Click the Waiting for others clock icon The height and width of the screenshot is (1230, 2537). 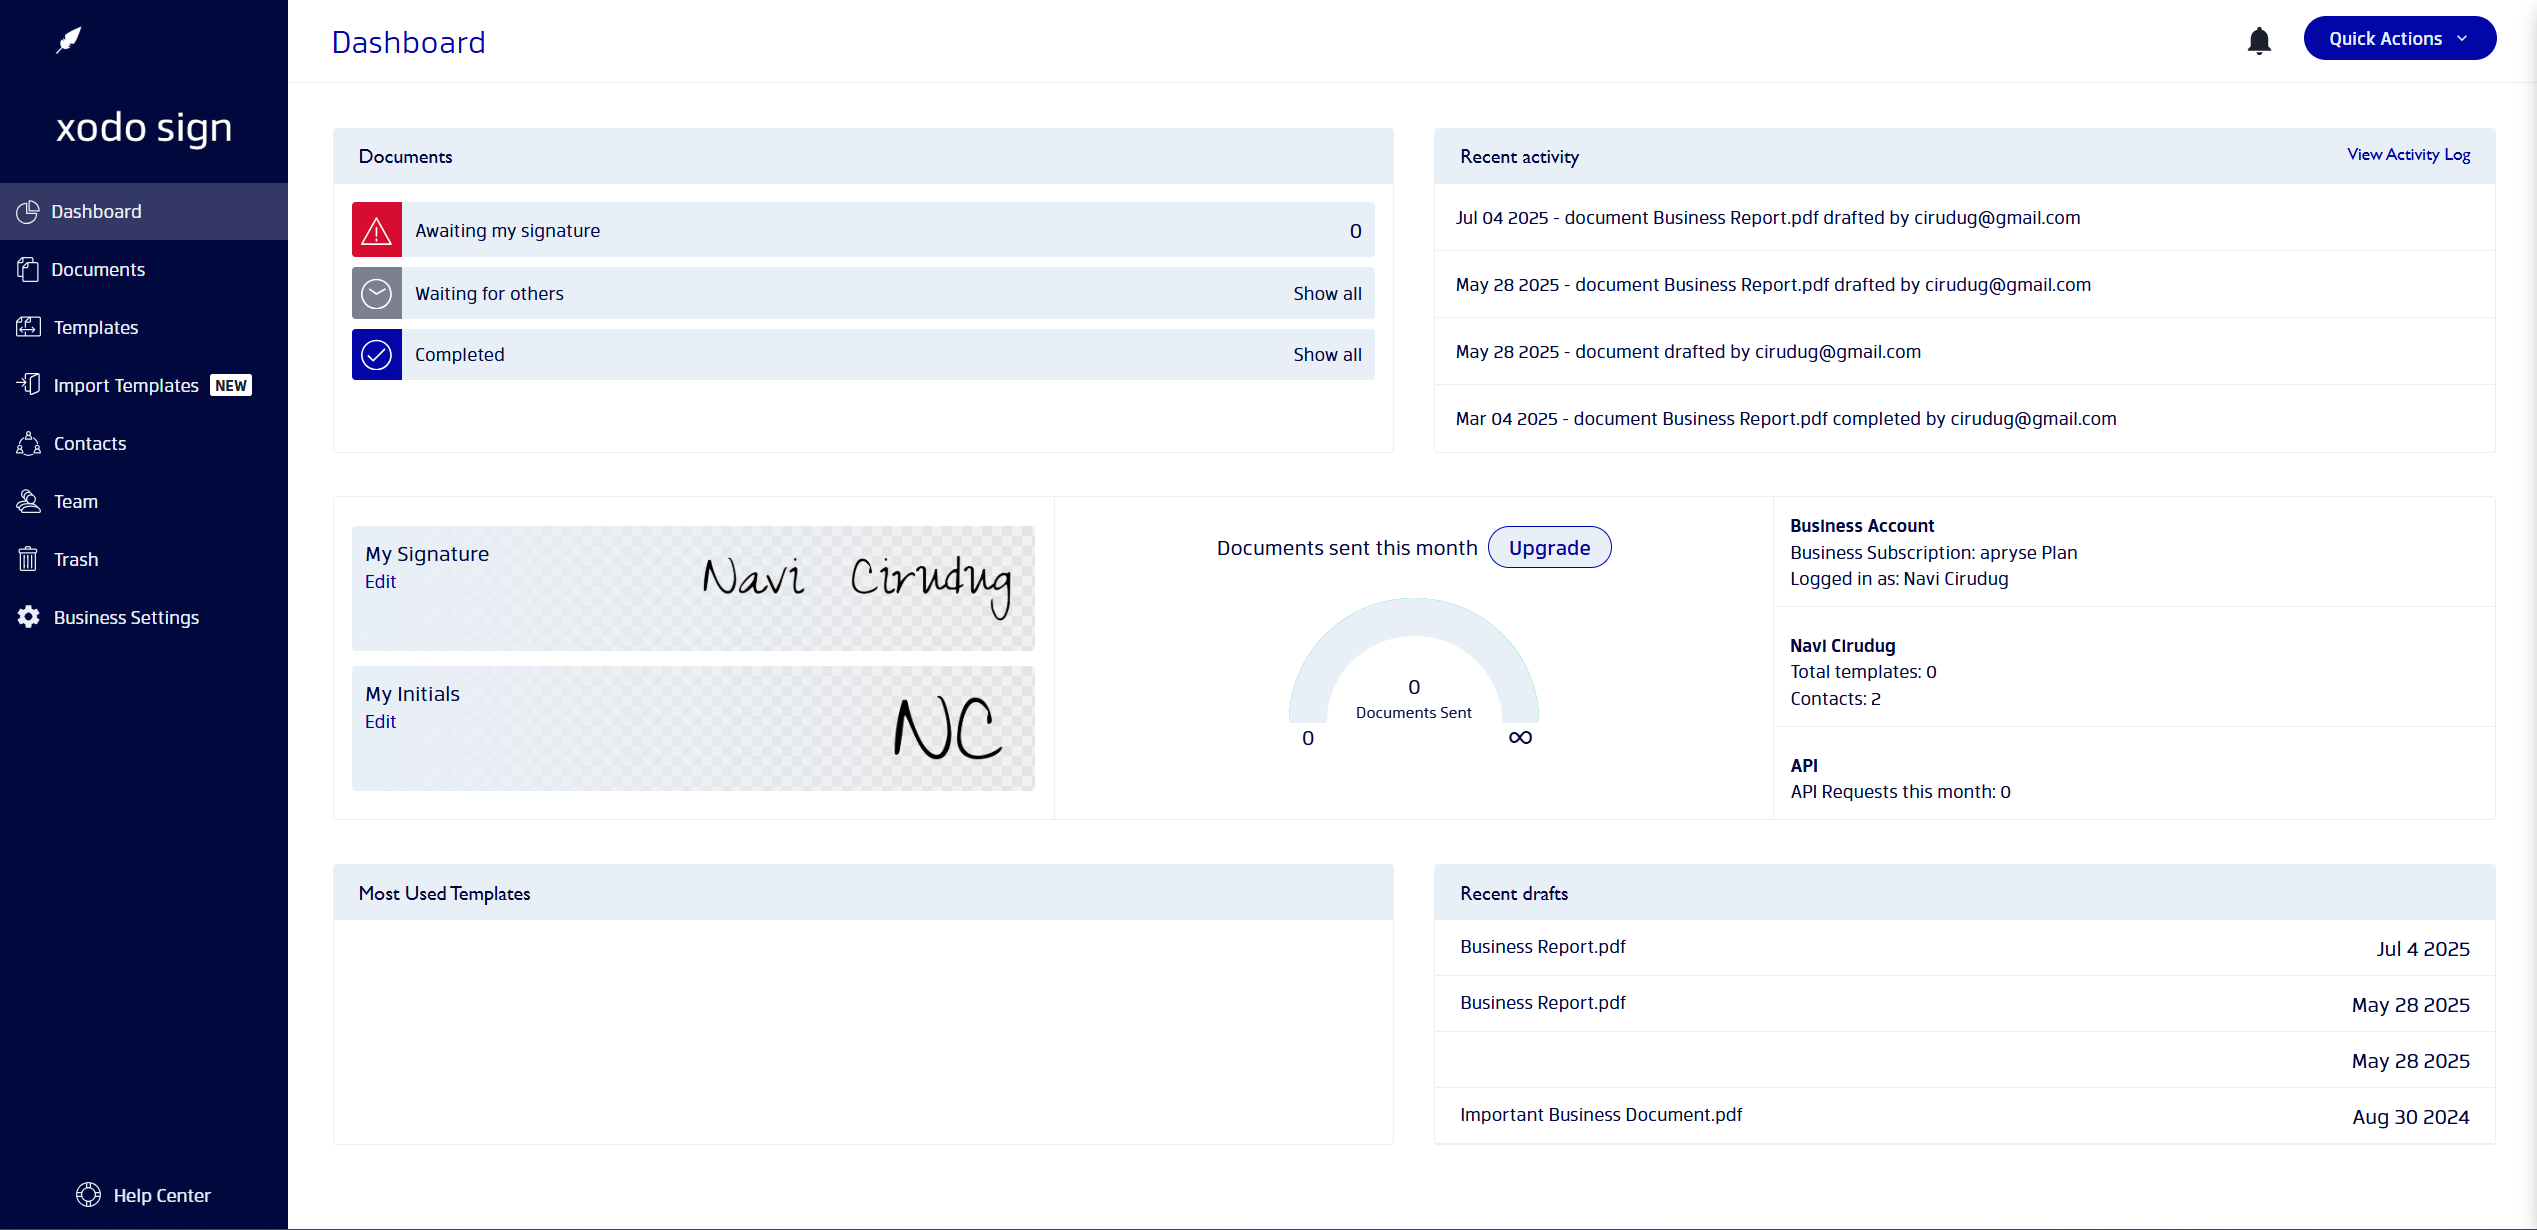(376, 294)
